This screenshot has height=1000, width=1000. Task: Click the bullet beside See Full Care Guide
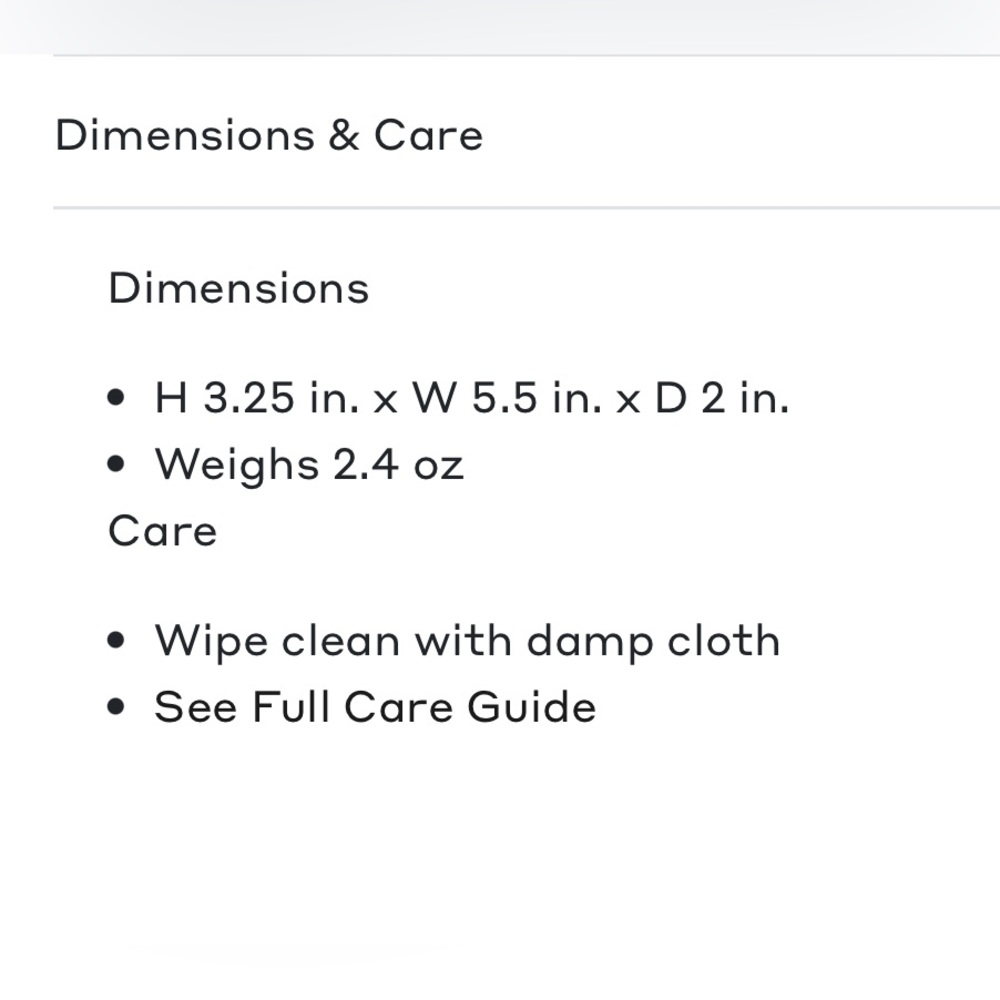click(x=116, y=706)
